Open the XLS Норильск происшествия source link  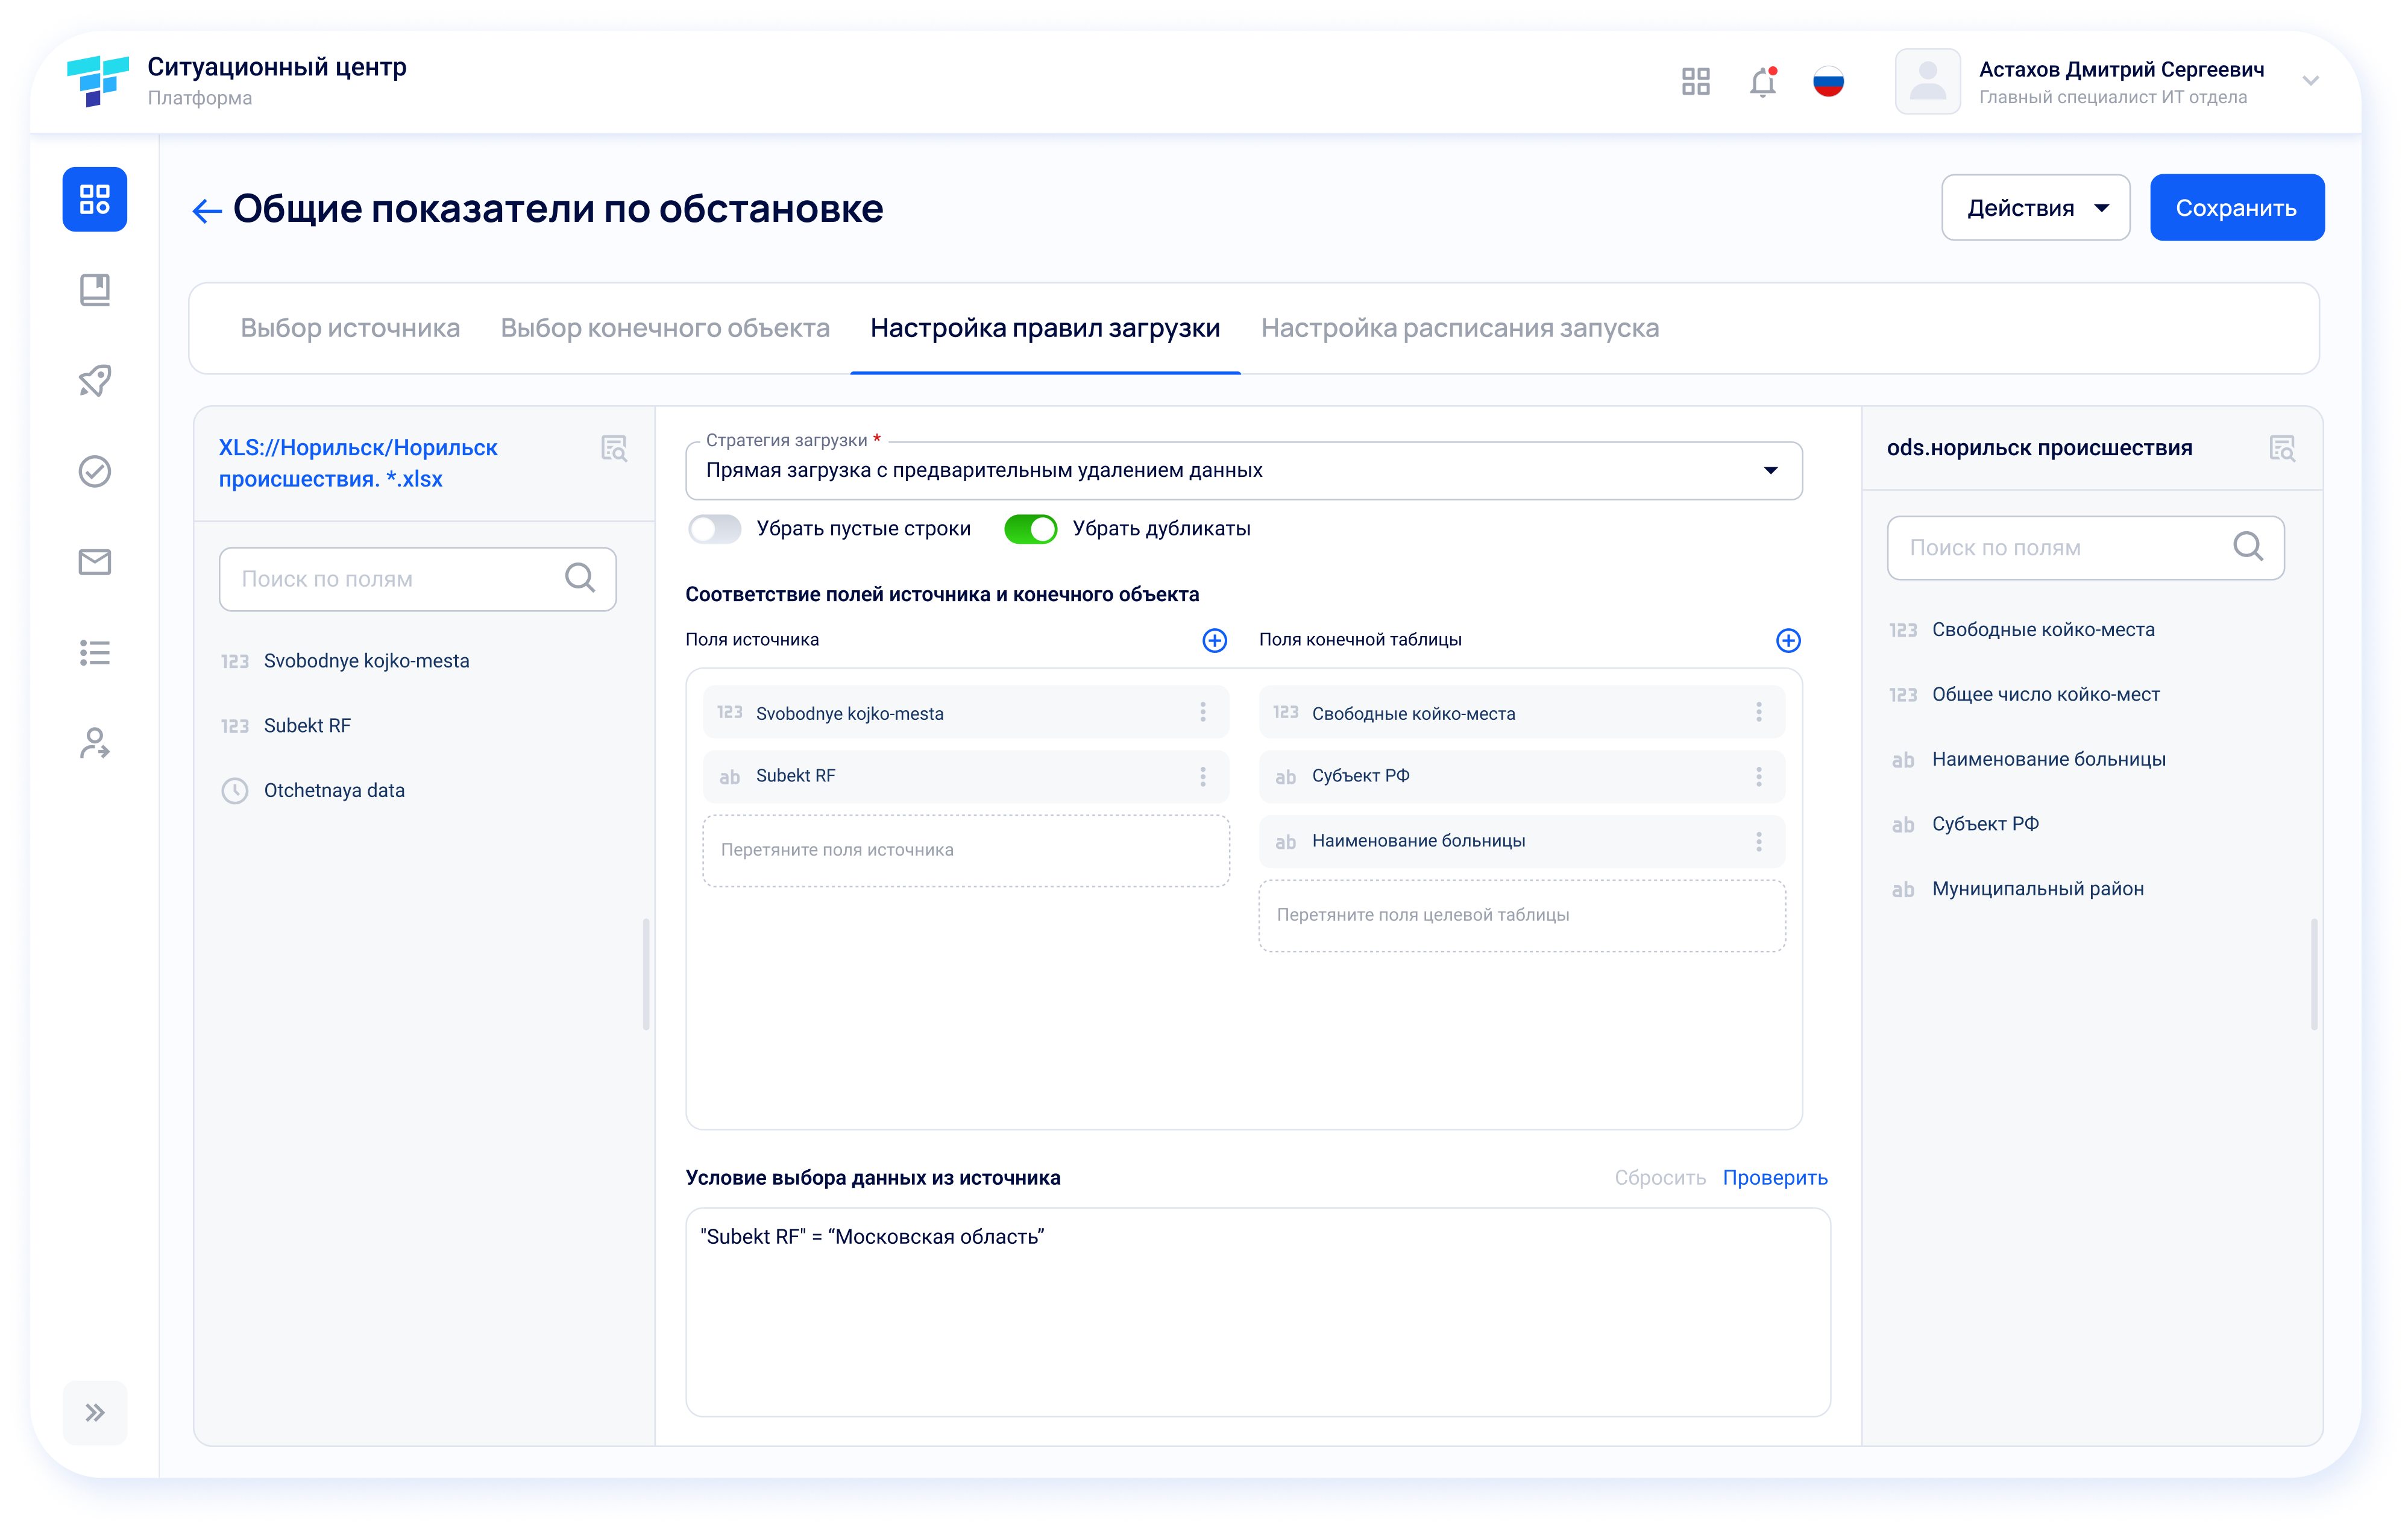point(358,463)
